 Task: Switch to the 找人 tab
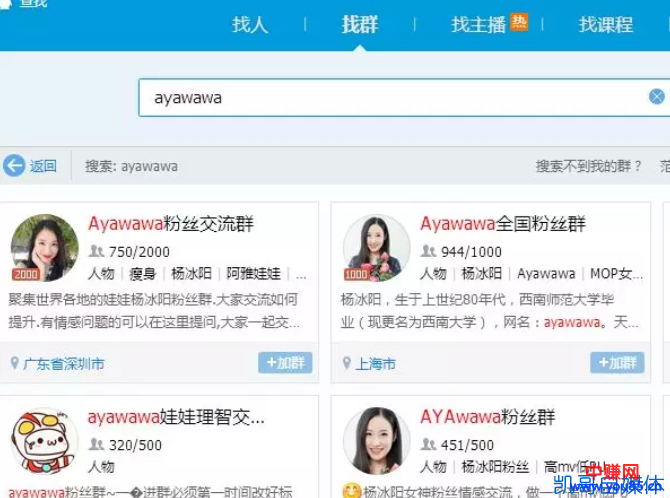pyautogui.click(x=250, y=25)
